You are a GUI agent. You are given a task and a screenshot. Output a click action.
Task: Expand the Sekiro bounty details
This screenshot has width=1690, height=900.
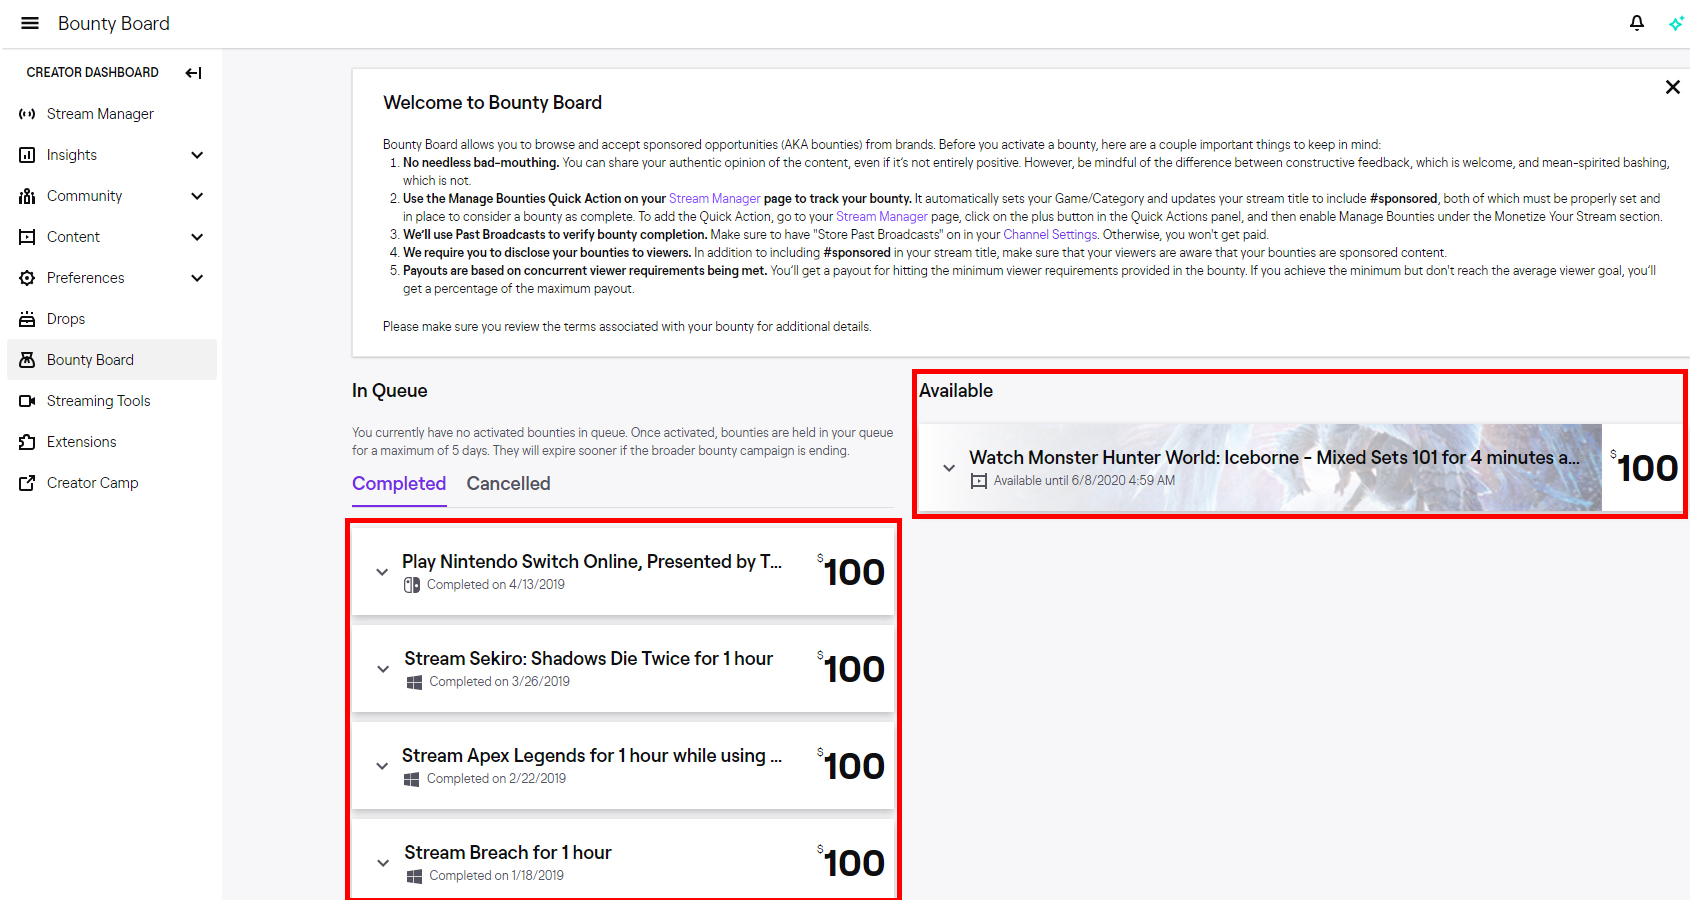383,669
